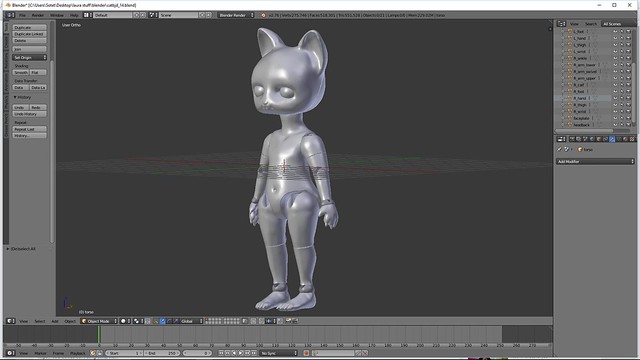Image resolution: width=640 pixels, height=360 pixels.
Task: Select the scale manipulator icon
Action: pyautogui.click(x=176, y=321)
